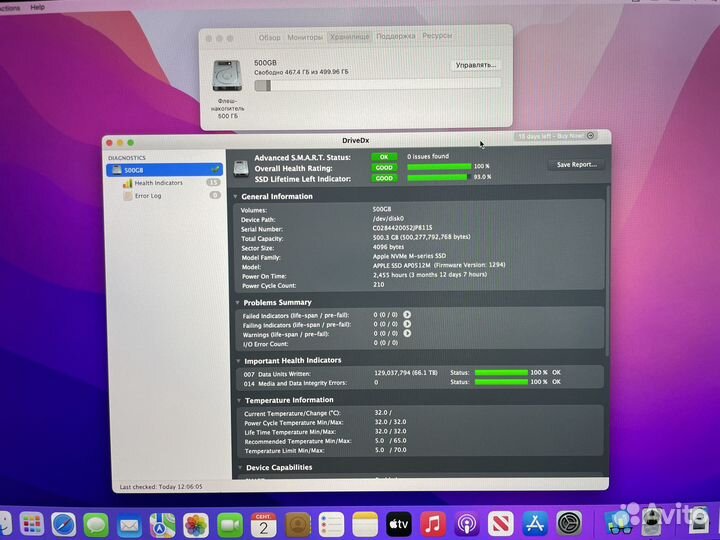Open the Help menu in the menu bar
720x540 pixels.
37,7
